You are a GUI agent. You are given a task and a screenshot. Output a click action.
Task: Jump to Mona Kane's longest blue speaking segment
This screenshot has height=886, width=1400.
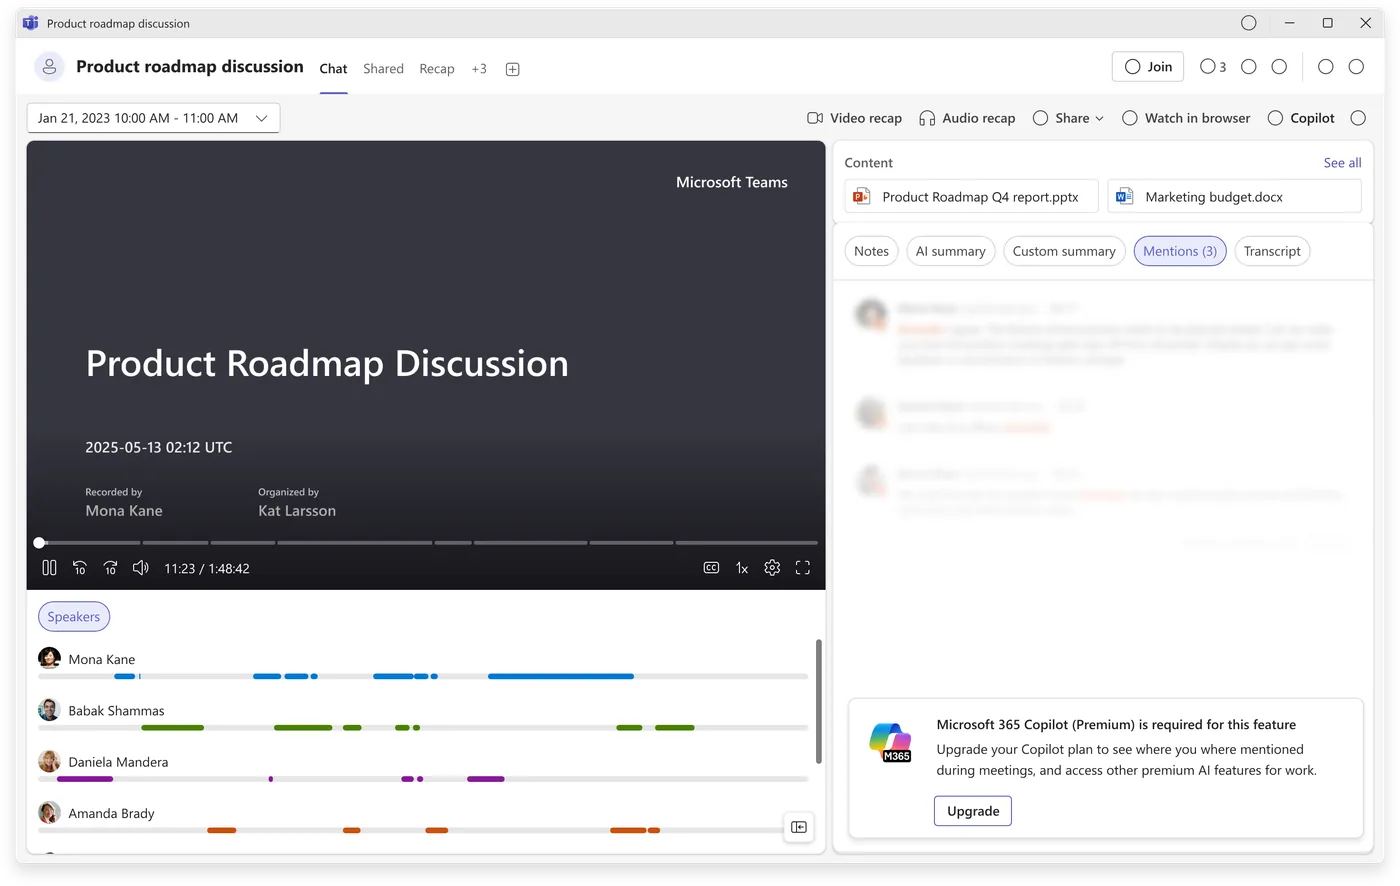coord(561,677)
